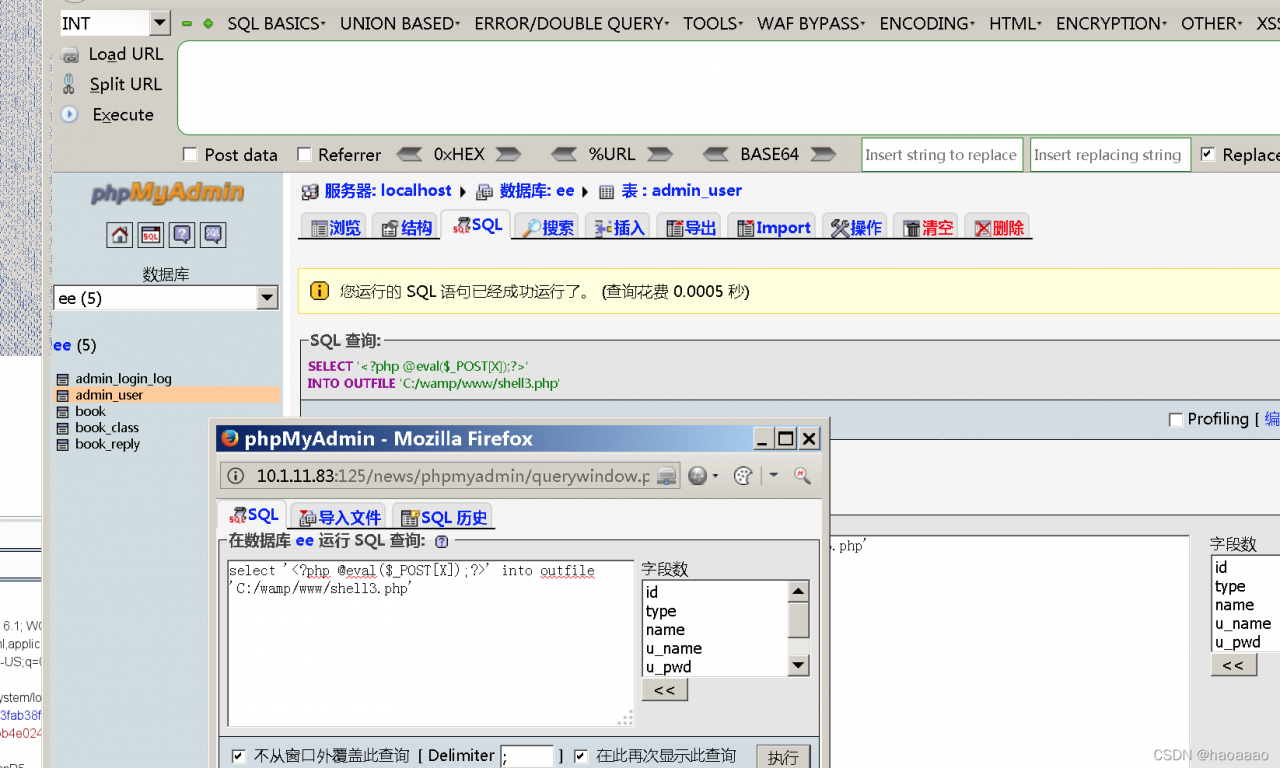Toggle the Replace checkbox in HackBar
This screenshot has width=1280, height=768.
[x=1207, y=154]
